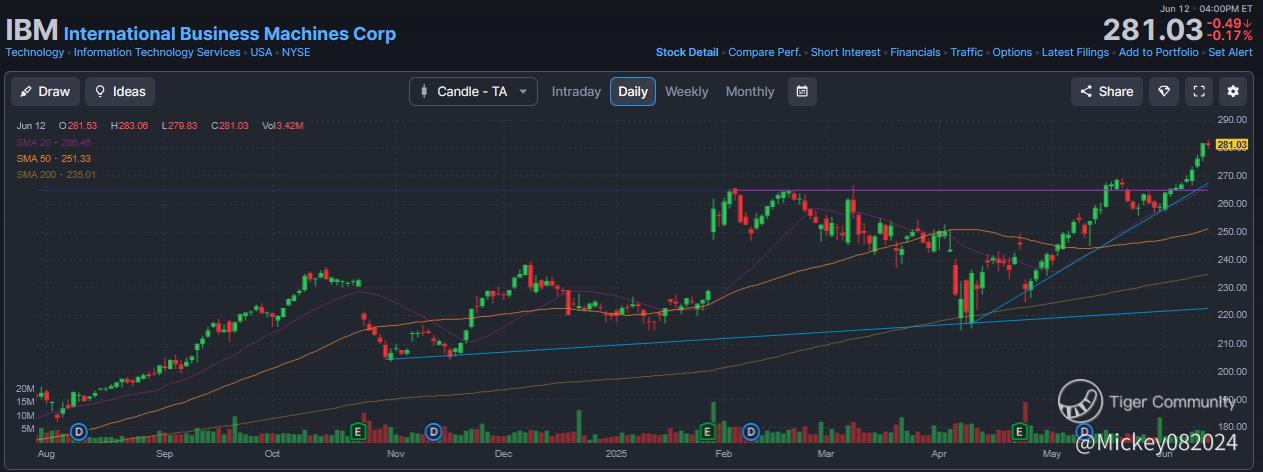Toggle fullscreen chart view
Image resolution: width=1263 pixels, height=472 pixels.
click(1199, 91)
